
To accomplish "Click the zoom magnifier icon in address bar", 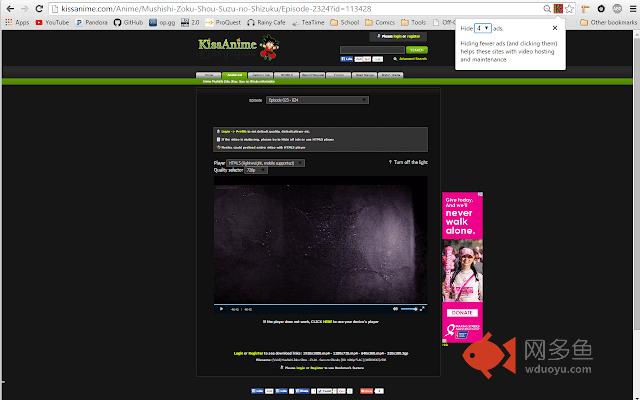I will pos(547,9).
